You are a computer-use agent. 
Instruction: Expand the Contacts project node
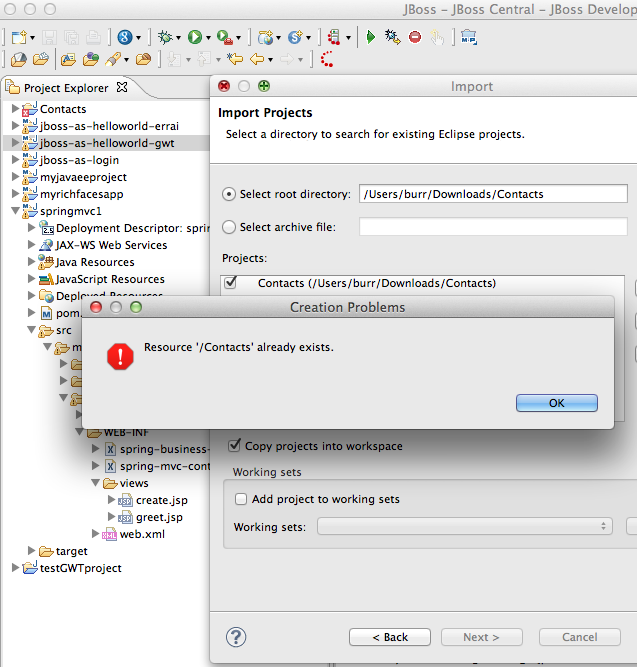[15, 108]
